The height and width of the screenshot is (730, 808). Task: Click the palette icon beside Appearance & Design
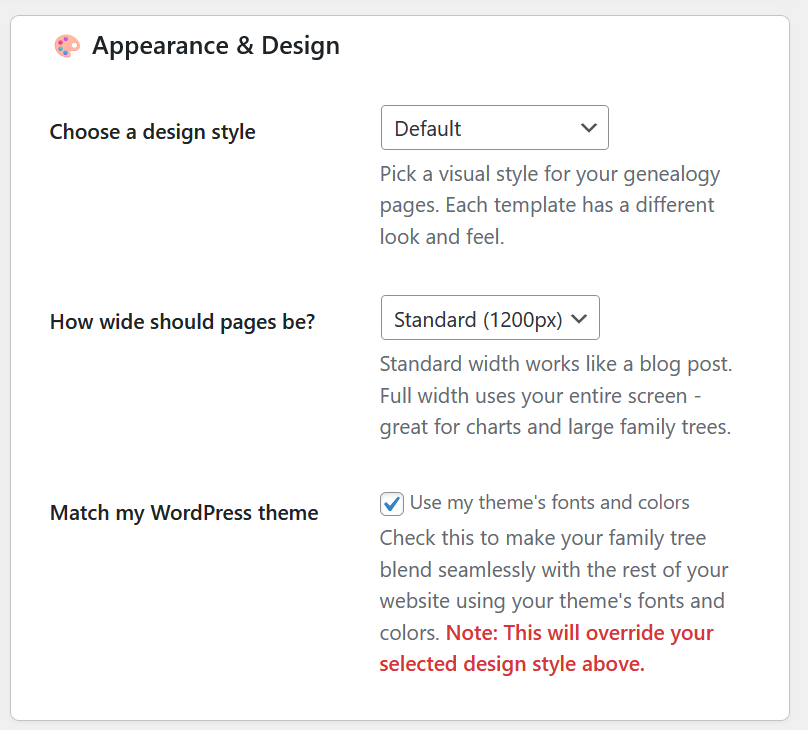[66, 46]
